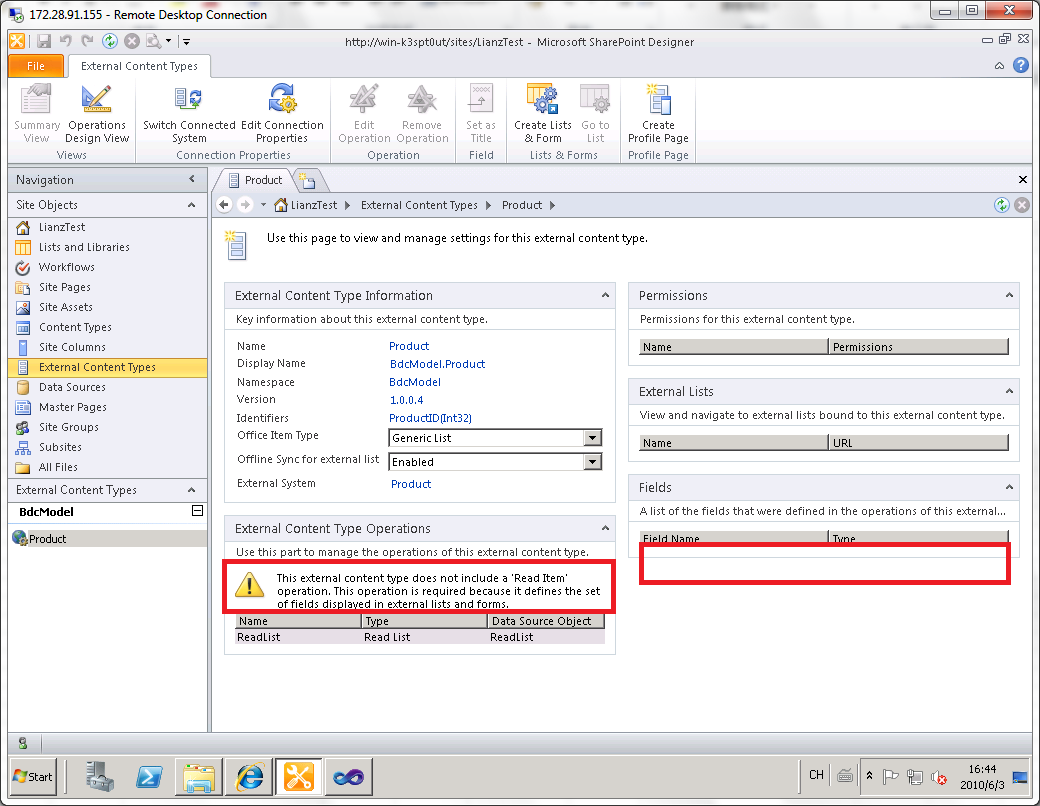Collapse Permissions panel
Image resolution: width=1040 pixels, height=806 pixels.
(x=1009, y=295)
